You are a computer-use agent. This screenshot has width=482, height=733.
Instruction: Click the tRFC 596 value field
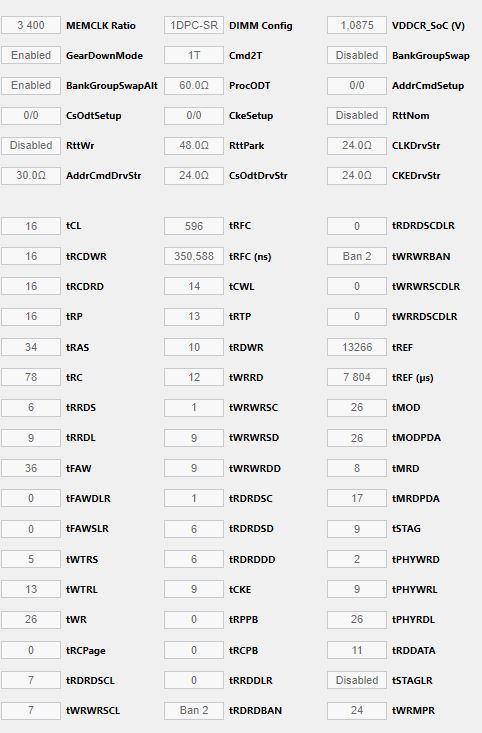194,226
